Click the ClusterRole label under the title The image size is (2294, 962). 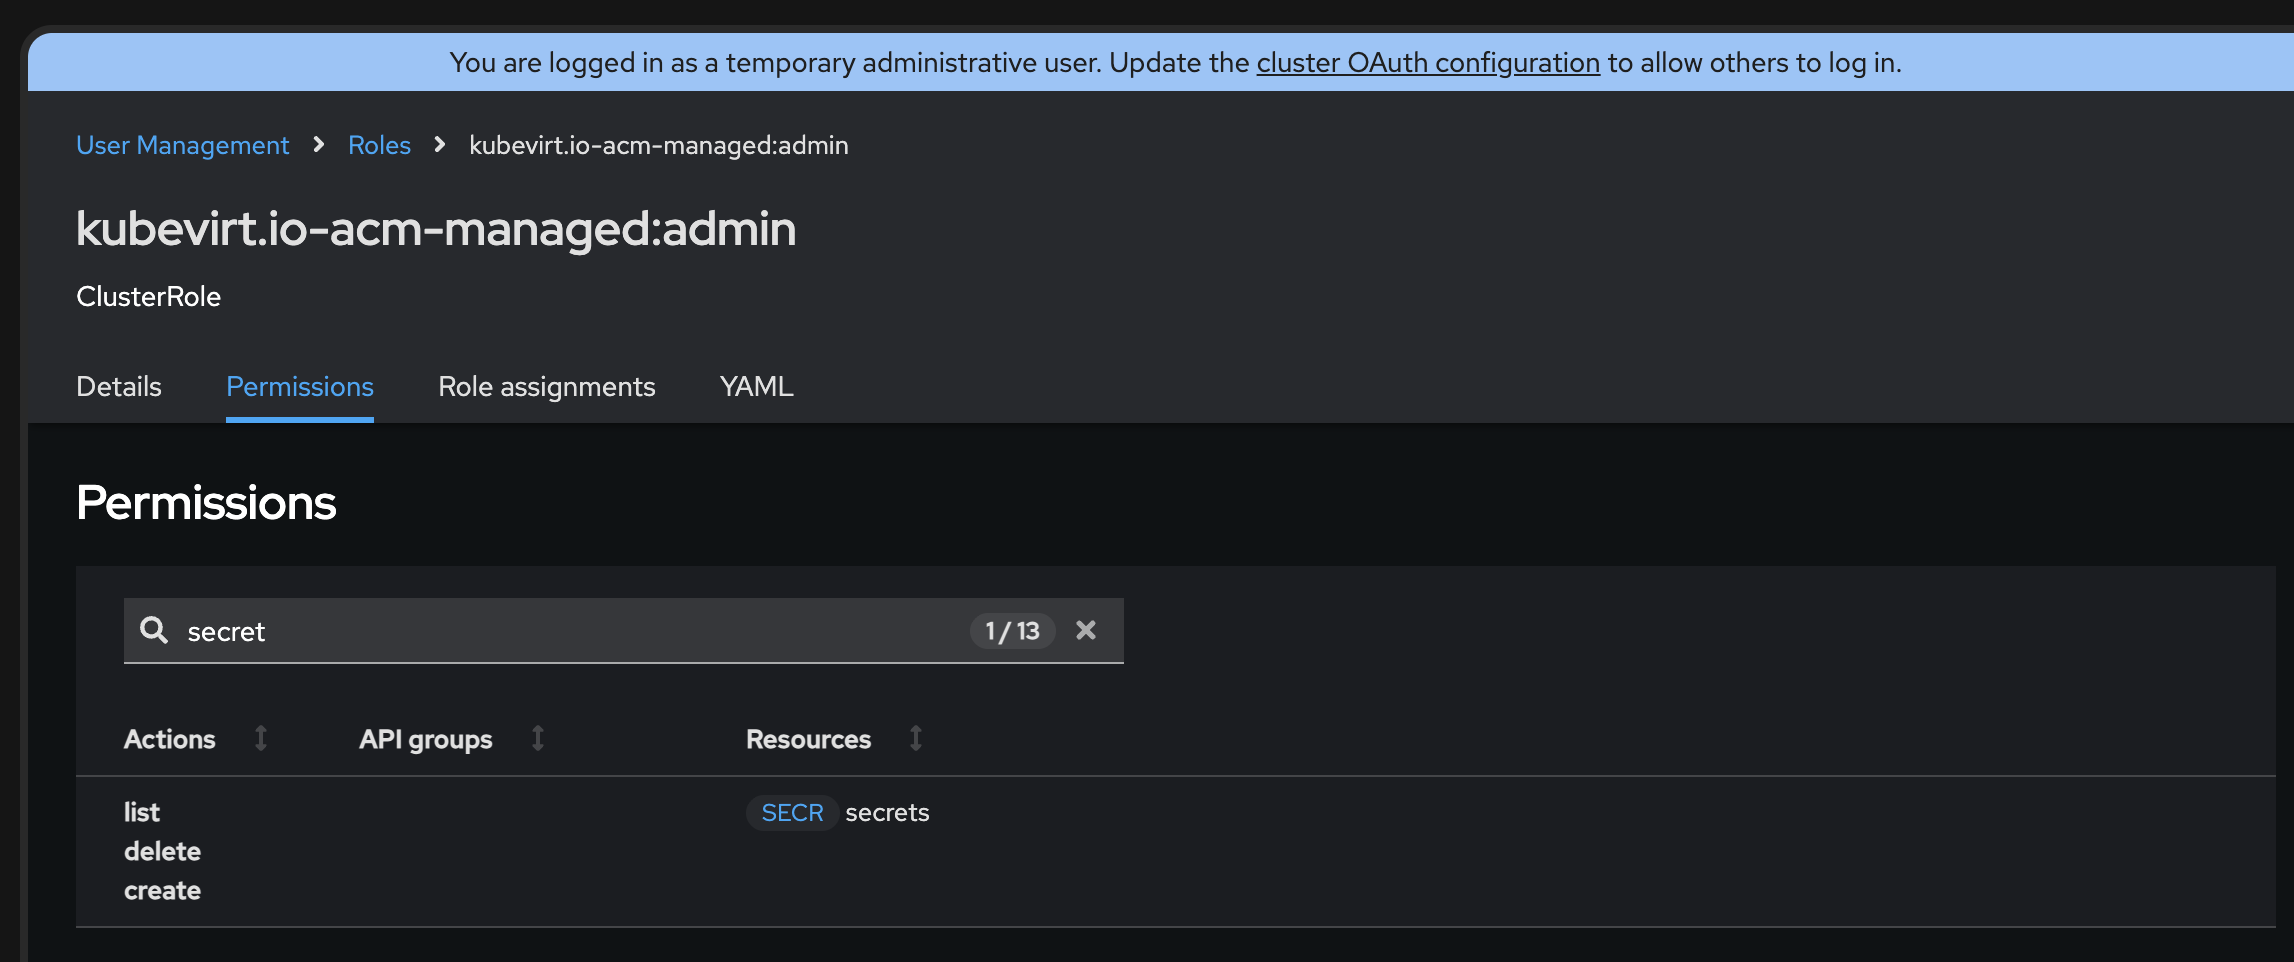[x=149, y=297]
